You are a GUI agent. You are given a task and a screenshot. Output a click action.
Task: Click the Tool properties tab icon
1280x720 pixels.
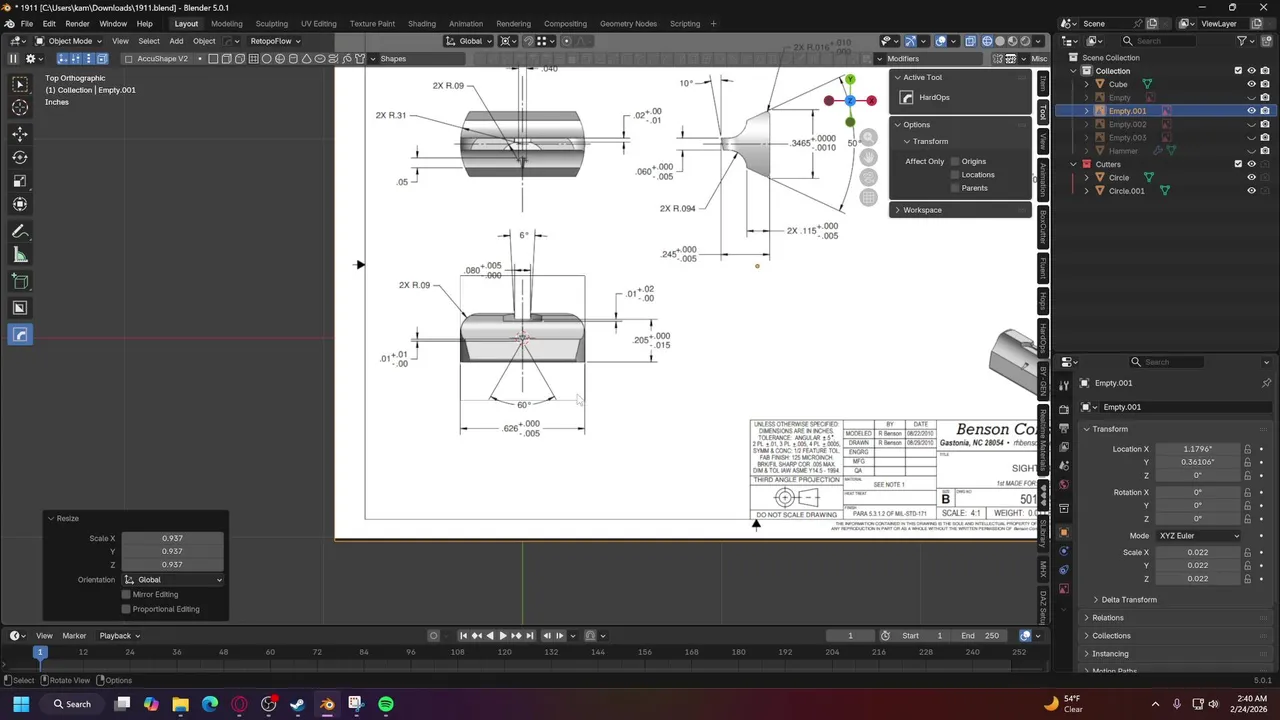tap(1064, 383)
